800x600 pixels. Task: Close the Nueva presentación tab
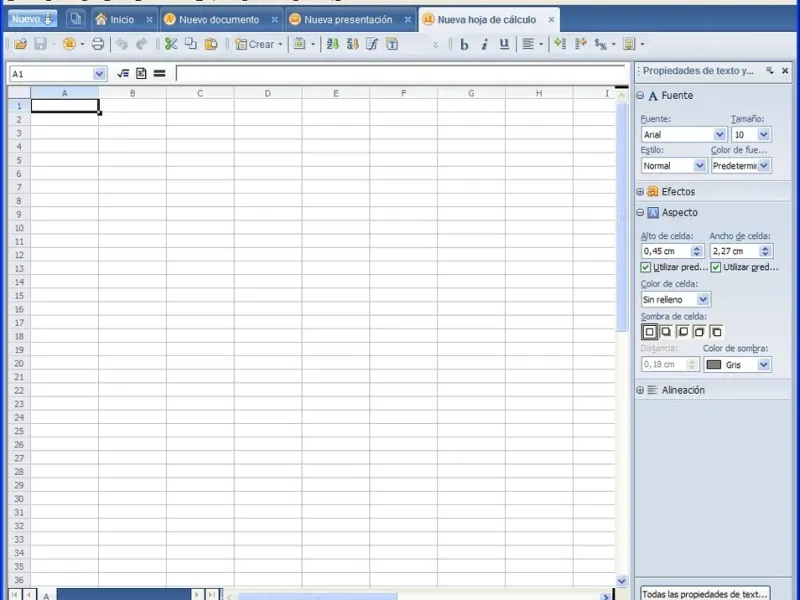pyautogui.click(x=408, y=20)
